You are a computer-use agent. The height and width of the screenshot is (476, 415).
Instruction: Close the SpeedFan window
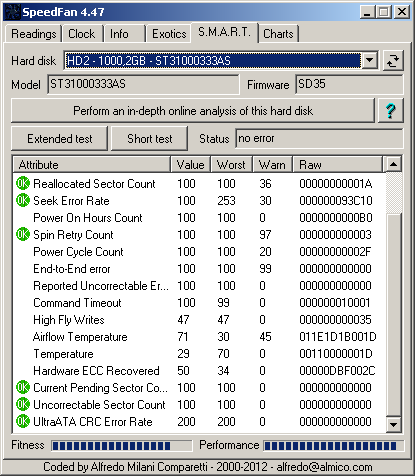402,12
